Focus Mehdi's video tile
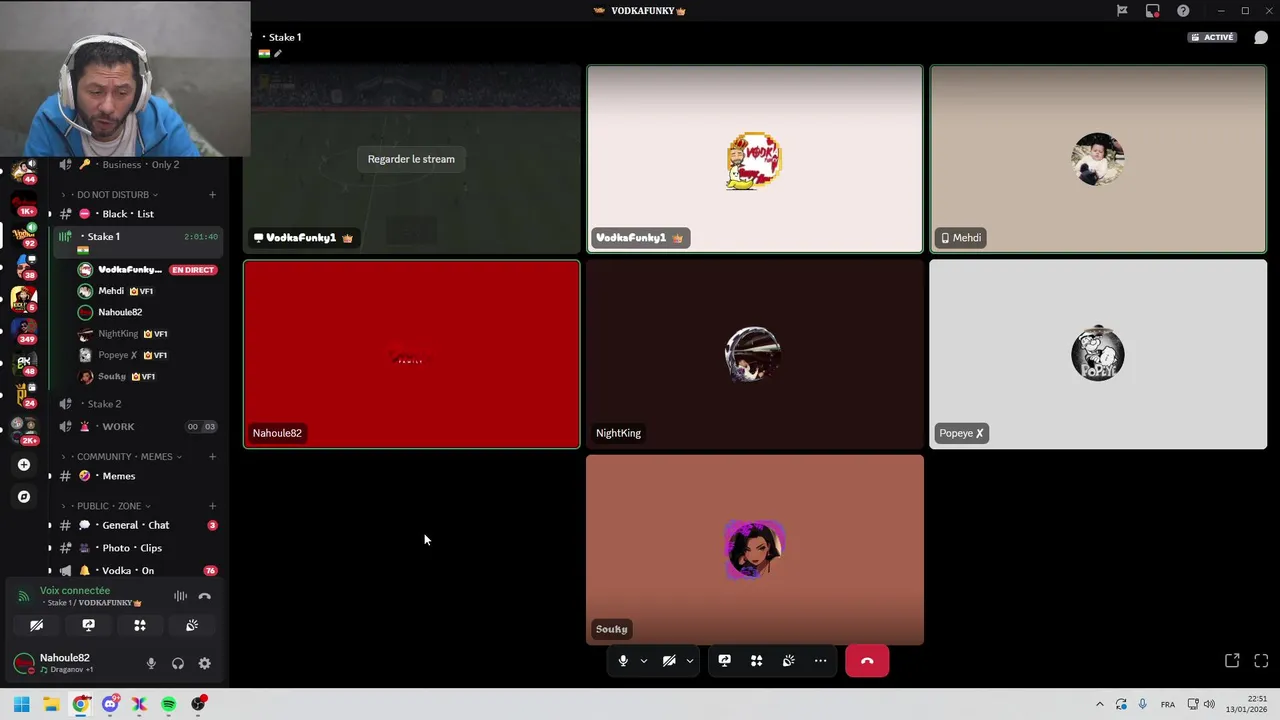1280x720 pixels. (x=1098, y=159)
